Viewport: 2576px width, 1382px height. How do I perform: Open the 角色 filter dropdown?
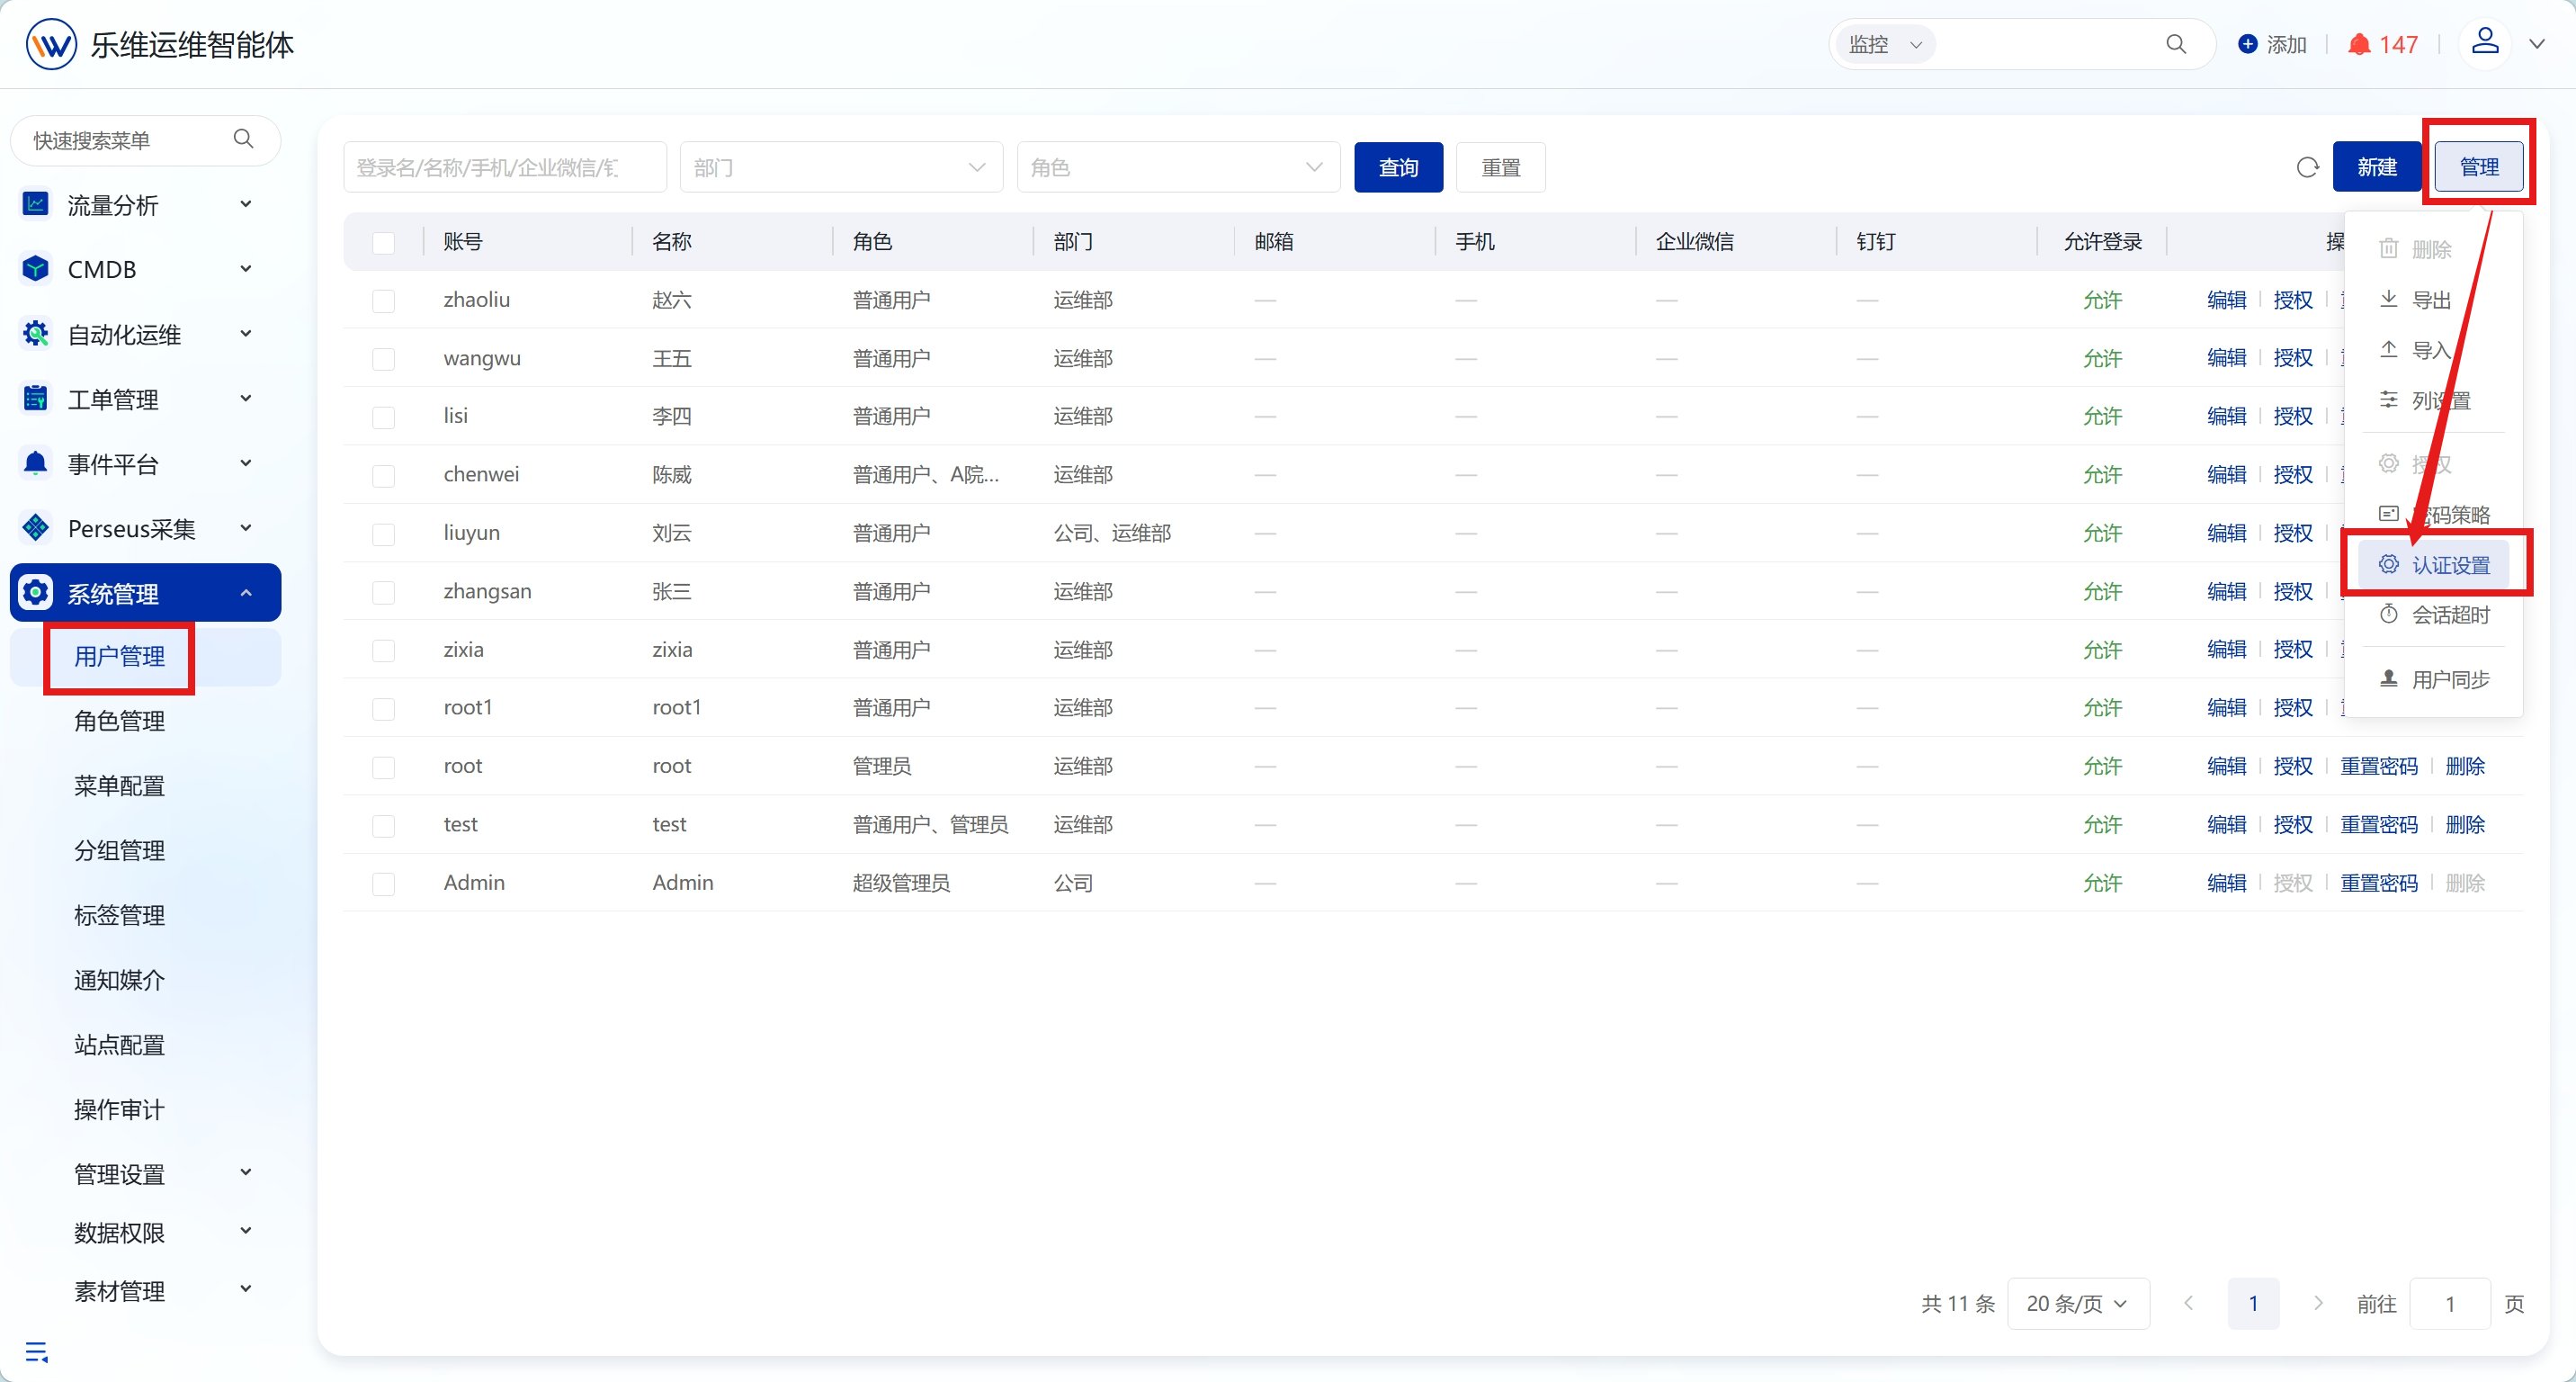(1178, 167)
